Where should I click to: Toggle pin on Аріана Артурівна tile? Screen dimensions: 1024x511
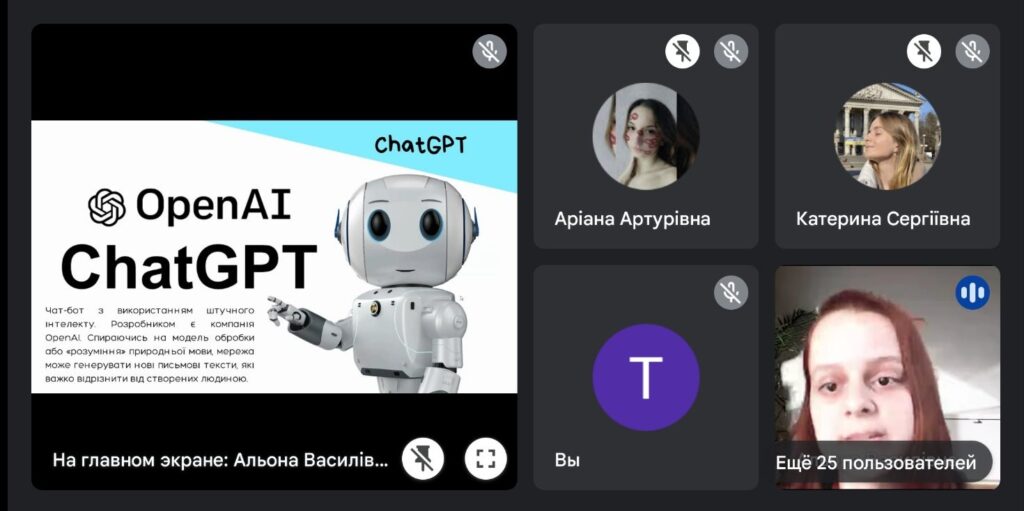[x=682, y=51]
